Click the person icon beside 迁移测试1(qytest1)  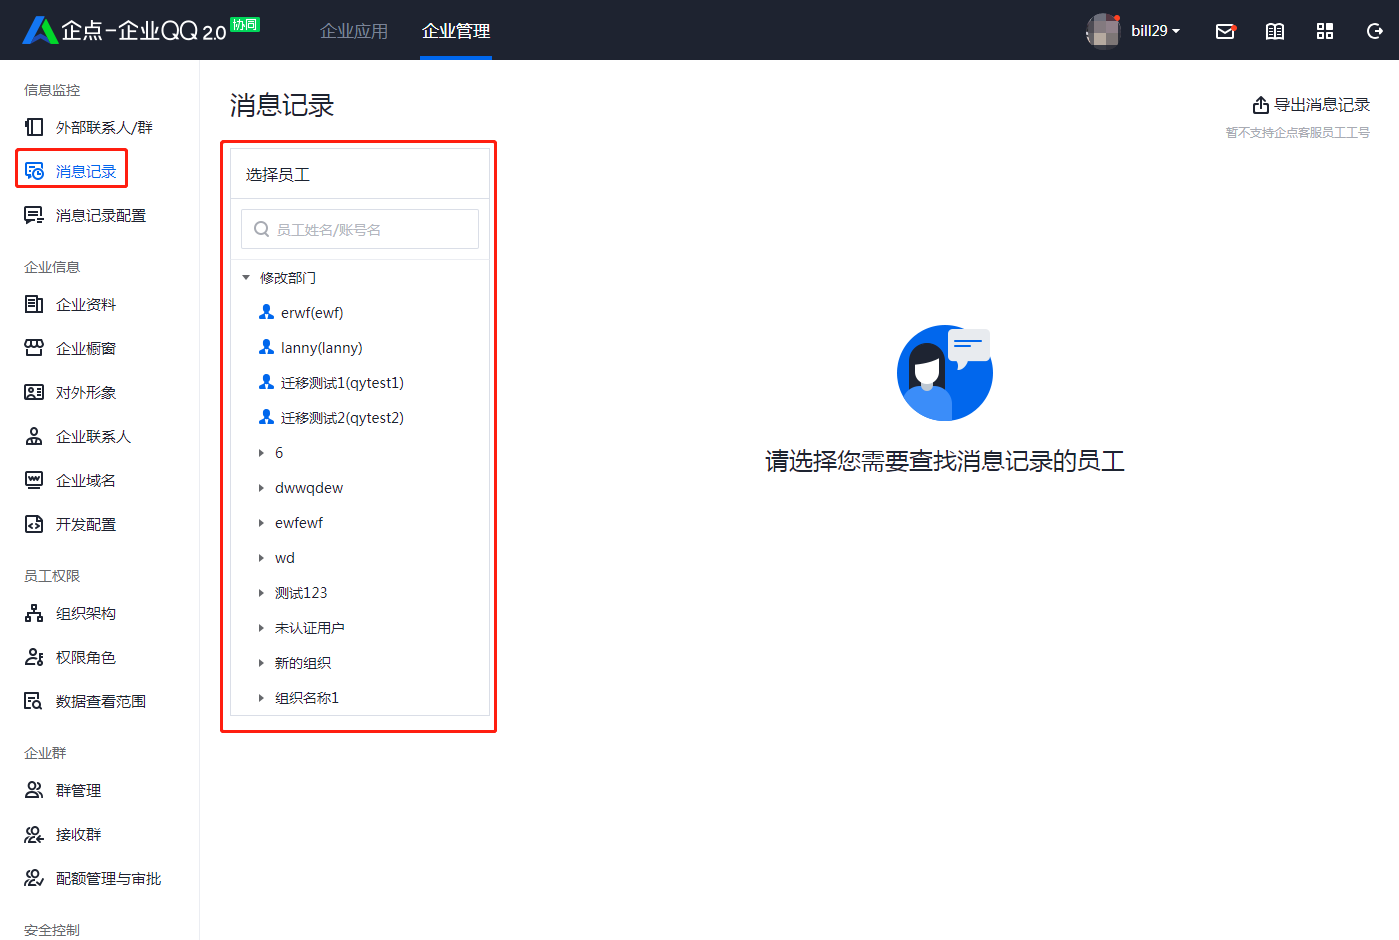[x=266, y=382]
